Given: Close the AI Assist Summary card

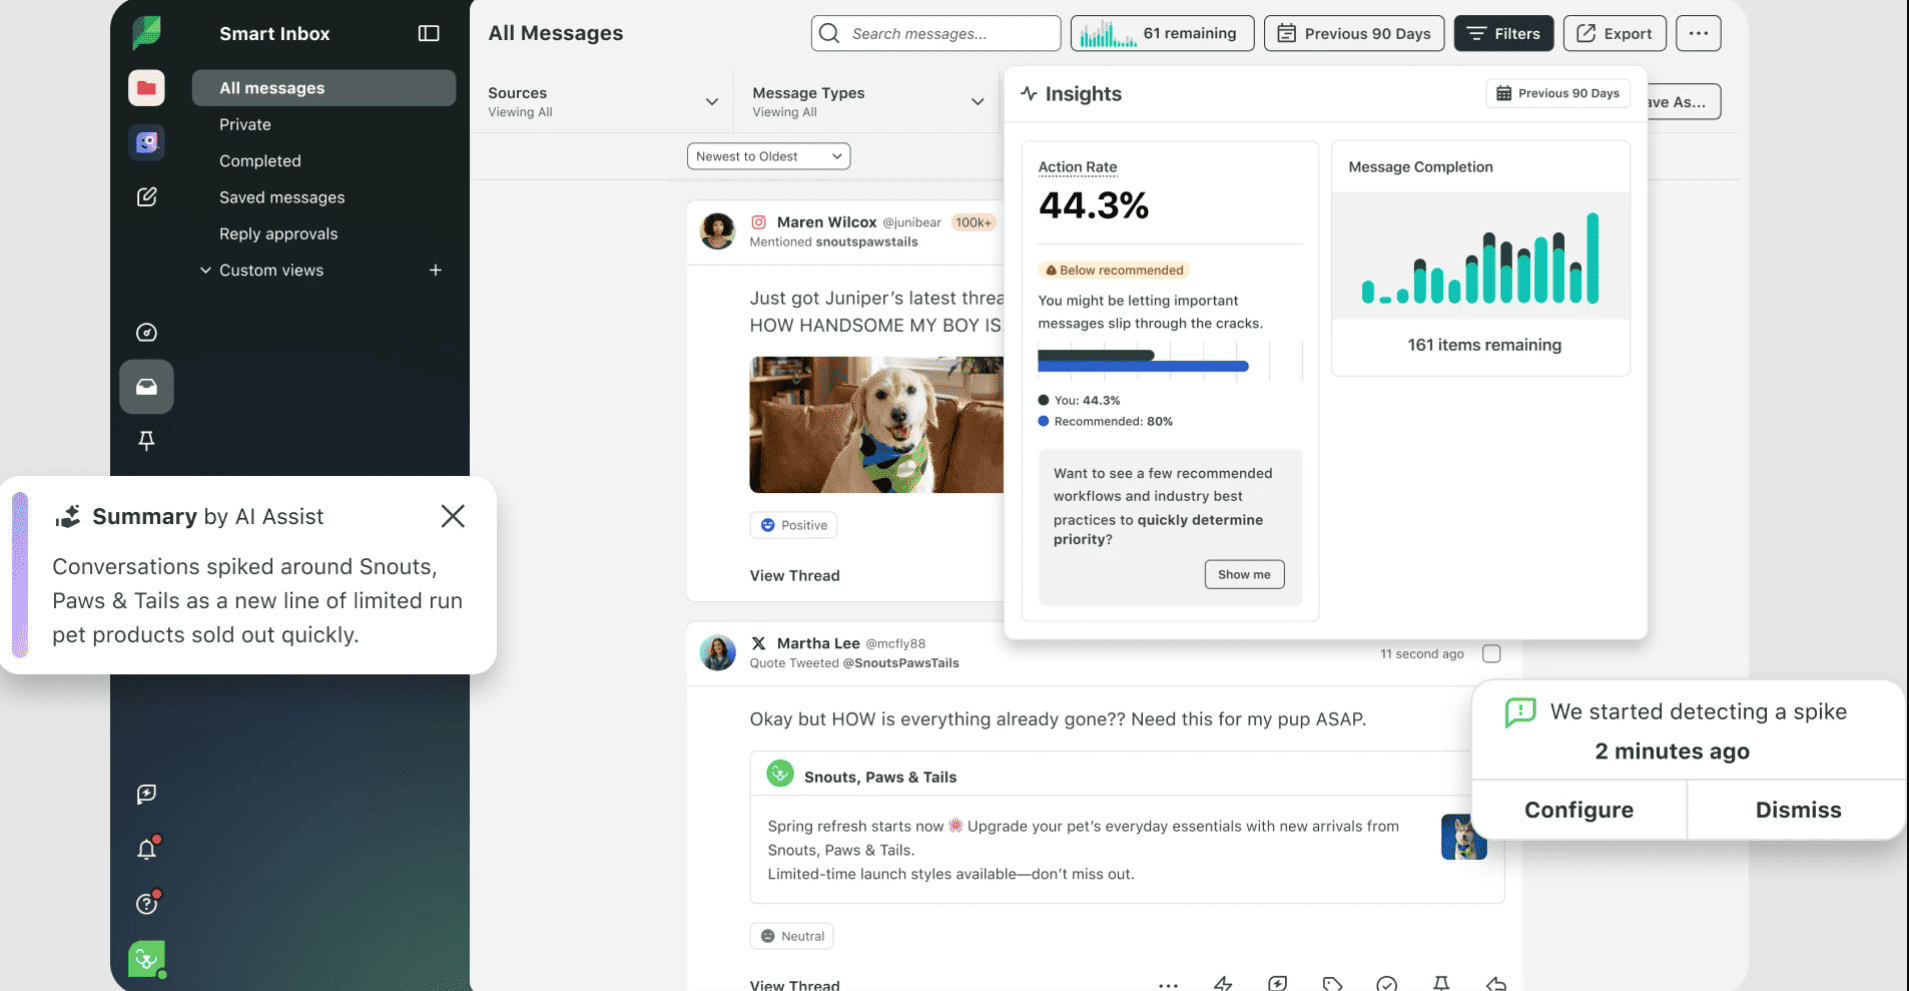Looking at the screenshot, I should (453, 516).
